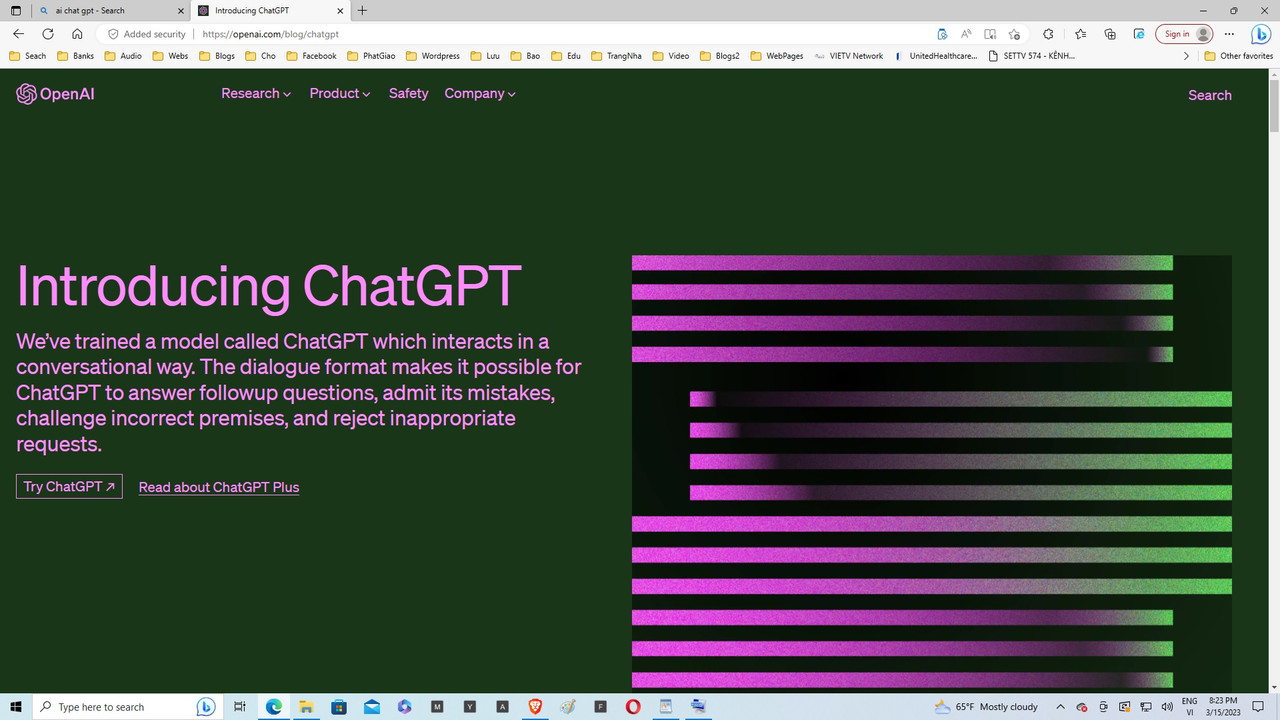Open Read about ChatGPT Plus link
Screen dimensions: 1280x720
point(219,487)
